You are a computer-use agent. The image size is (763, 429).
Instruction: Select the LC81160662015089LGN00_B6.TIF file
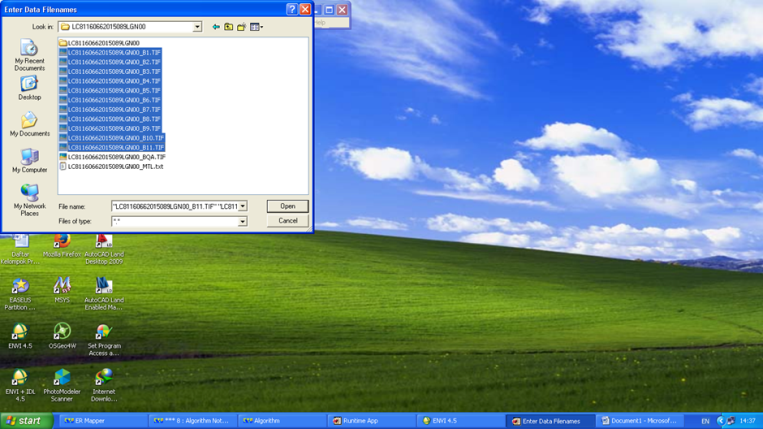click(110, 100)
